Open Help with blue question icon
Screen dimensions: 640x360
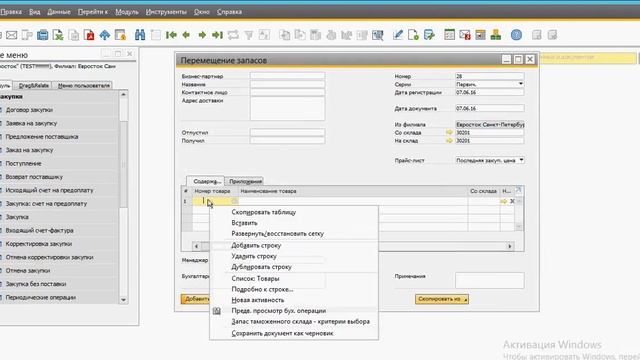click(516, 35)
